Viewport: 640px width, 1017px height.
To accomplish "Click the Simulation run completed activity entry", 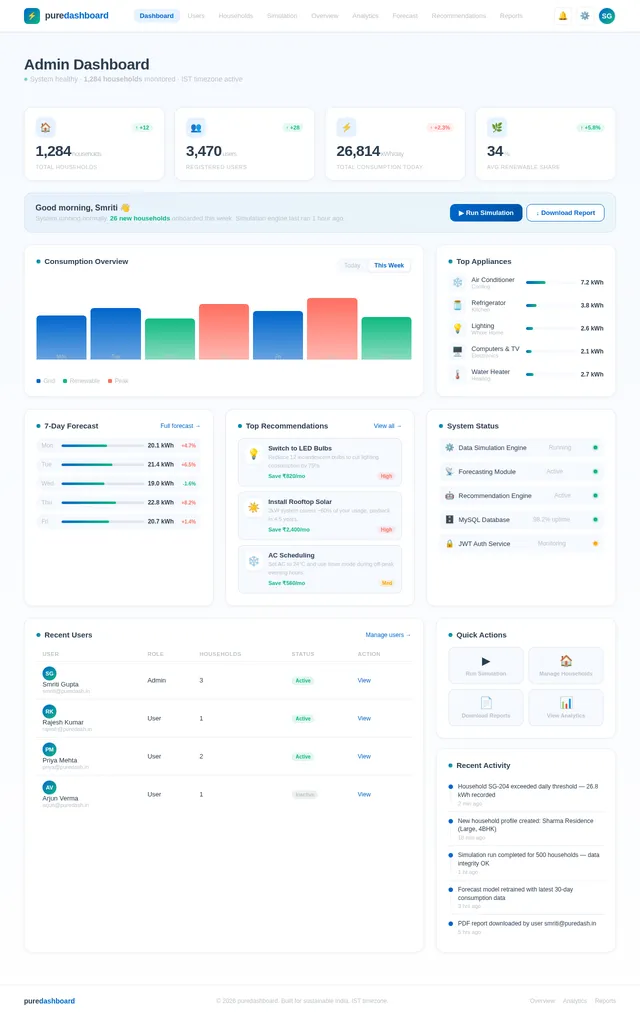I will click(x=525, y=863).
